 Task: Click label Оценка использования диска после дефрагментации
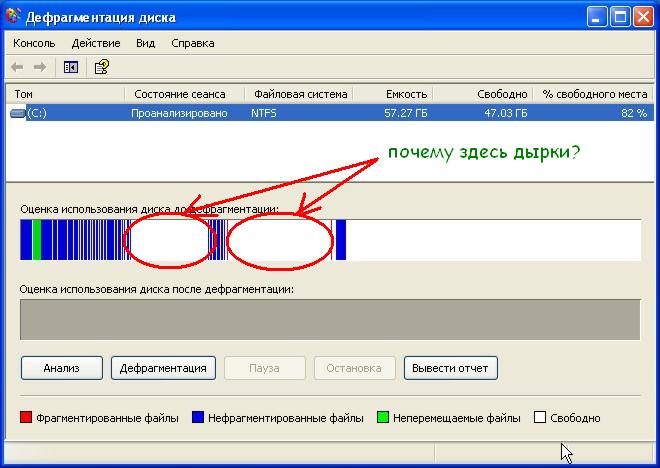tap(157, 290)
